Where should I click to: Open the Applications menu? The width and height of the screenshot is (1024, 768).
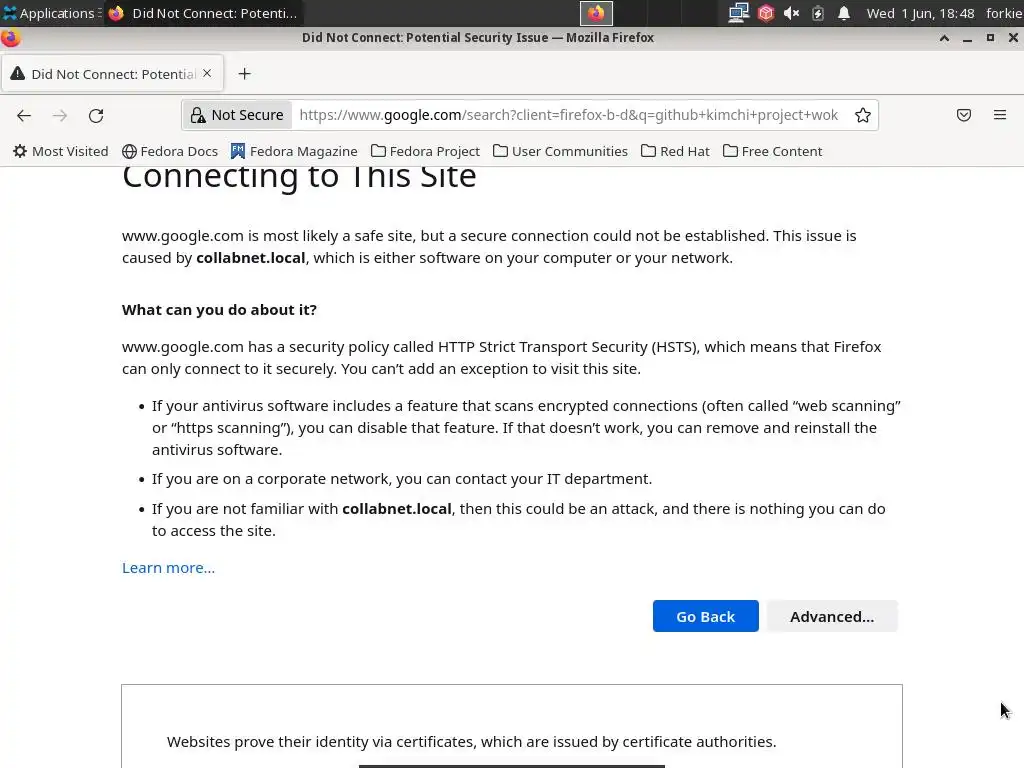point(51,13)
